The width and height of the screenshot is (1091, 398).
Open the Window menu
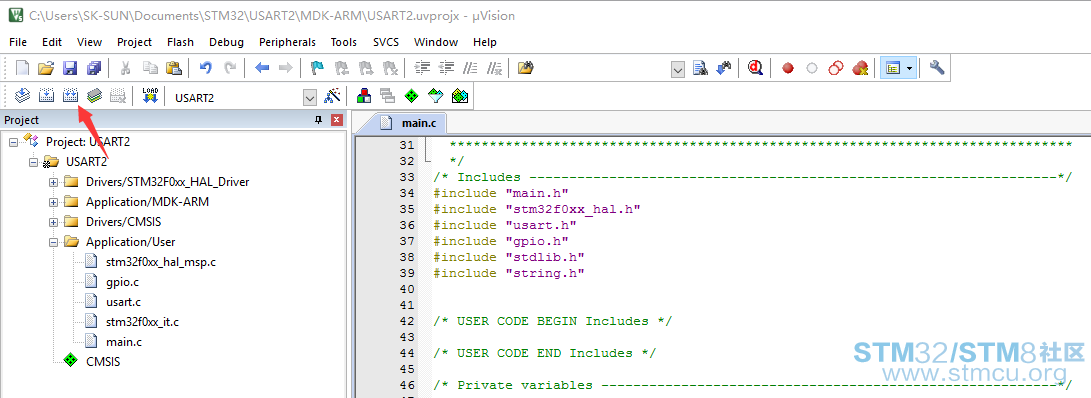436,42
